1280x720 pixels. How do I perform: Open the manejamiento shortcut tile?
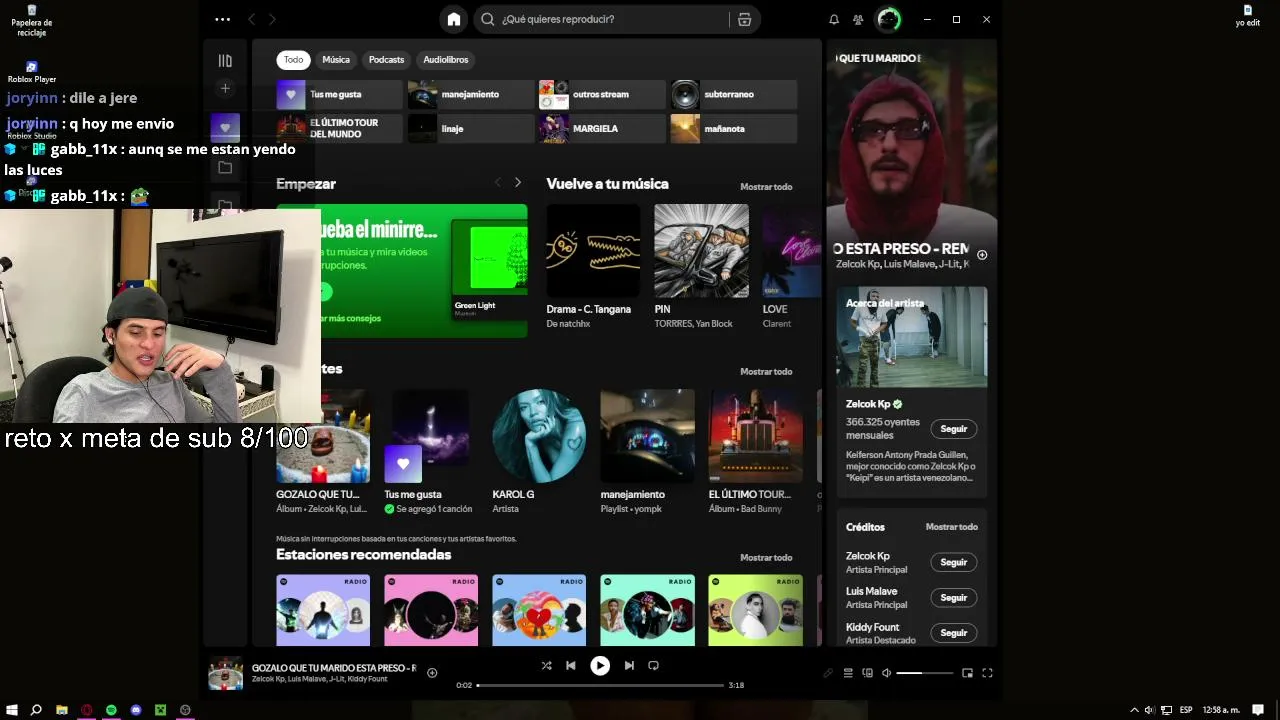(471, 94)
